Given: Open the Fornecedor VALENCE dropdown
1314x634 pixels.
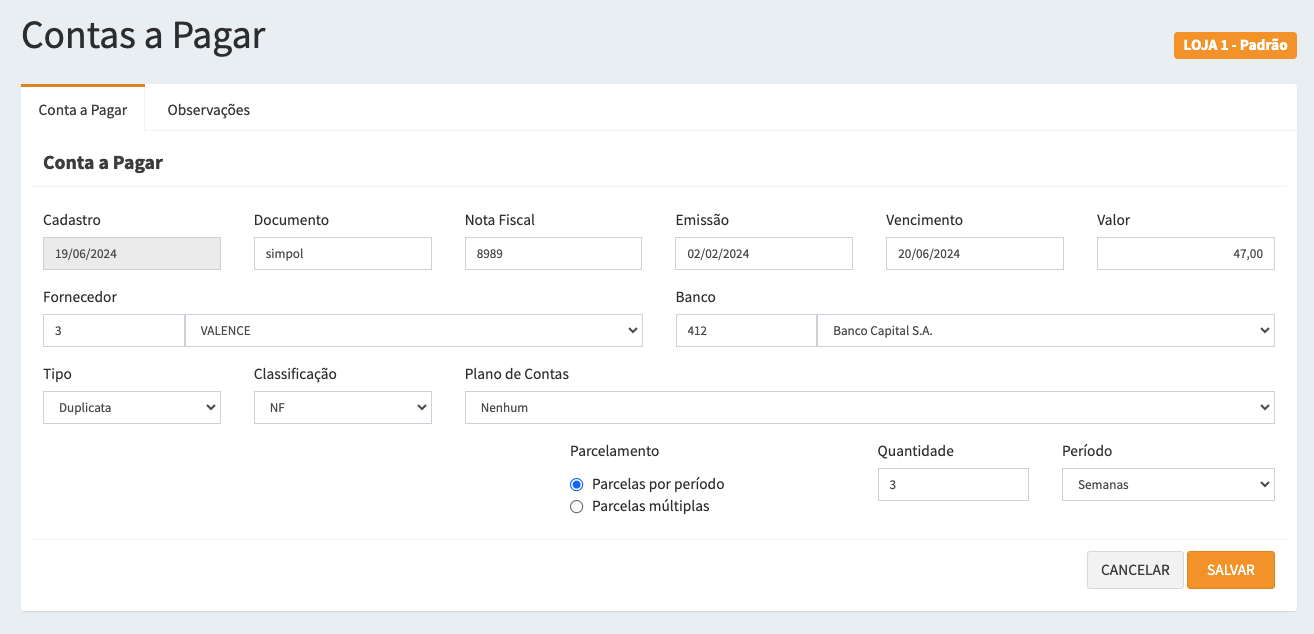Looking at the screenshot, I should (x=413, y=331).
